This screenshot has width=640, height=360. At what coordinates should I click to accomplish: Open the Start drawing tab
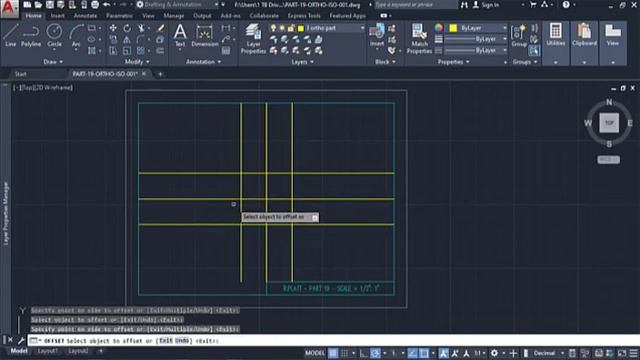coord(20,74)
